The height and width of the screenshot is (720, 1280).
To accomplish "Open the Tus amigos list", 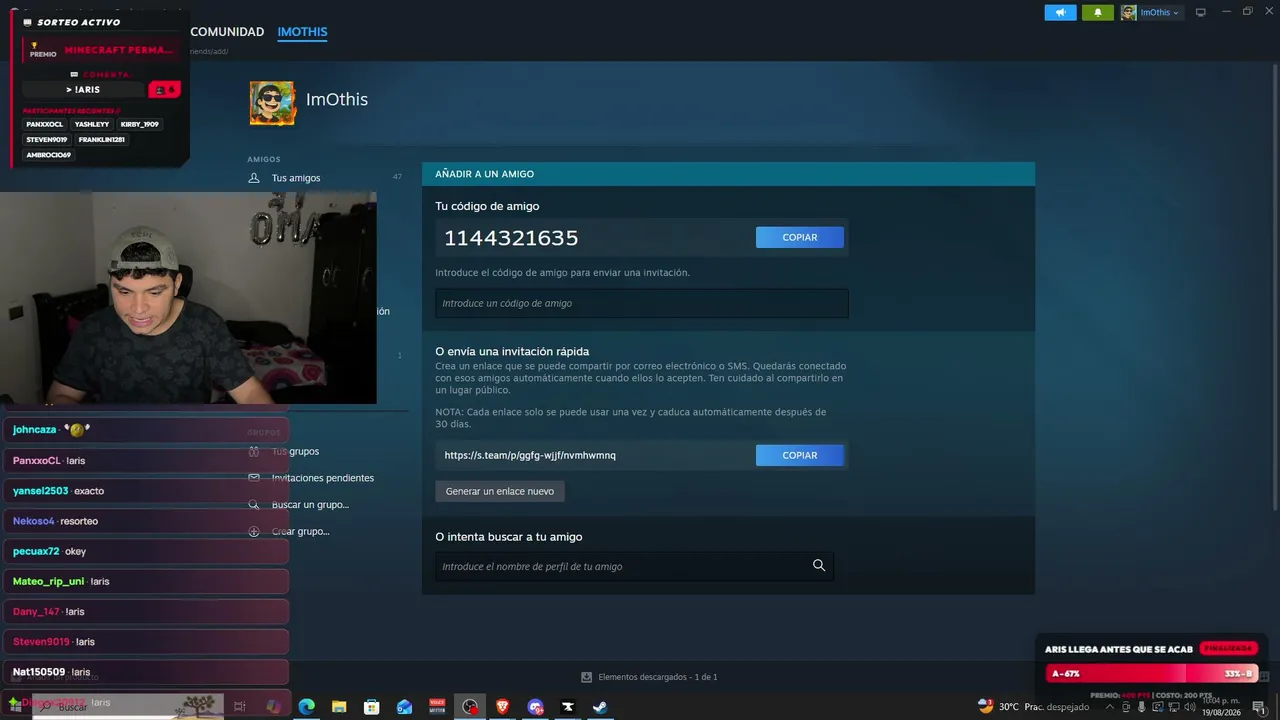I will click(296, 178).
